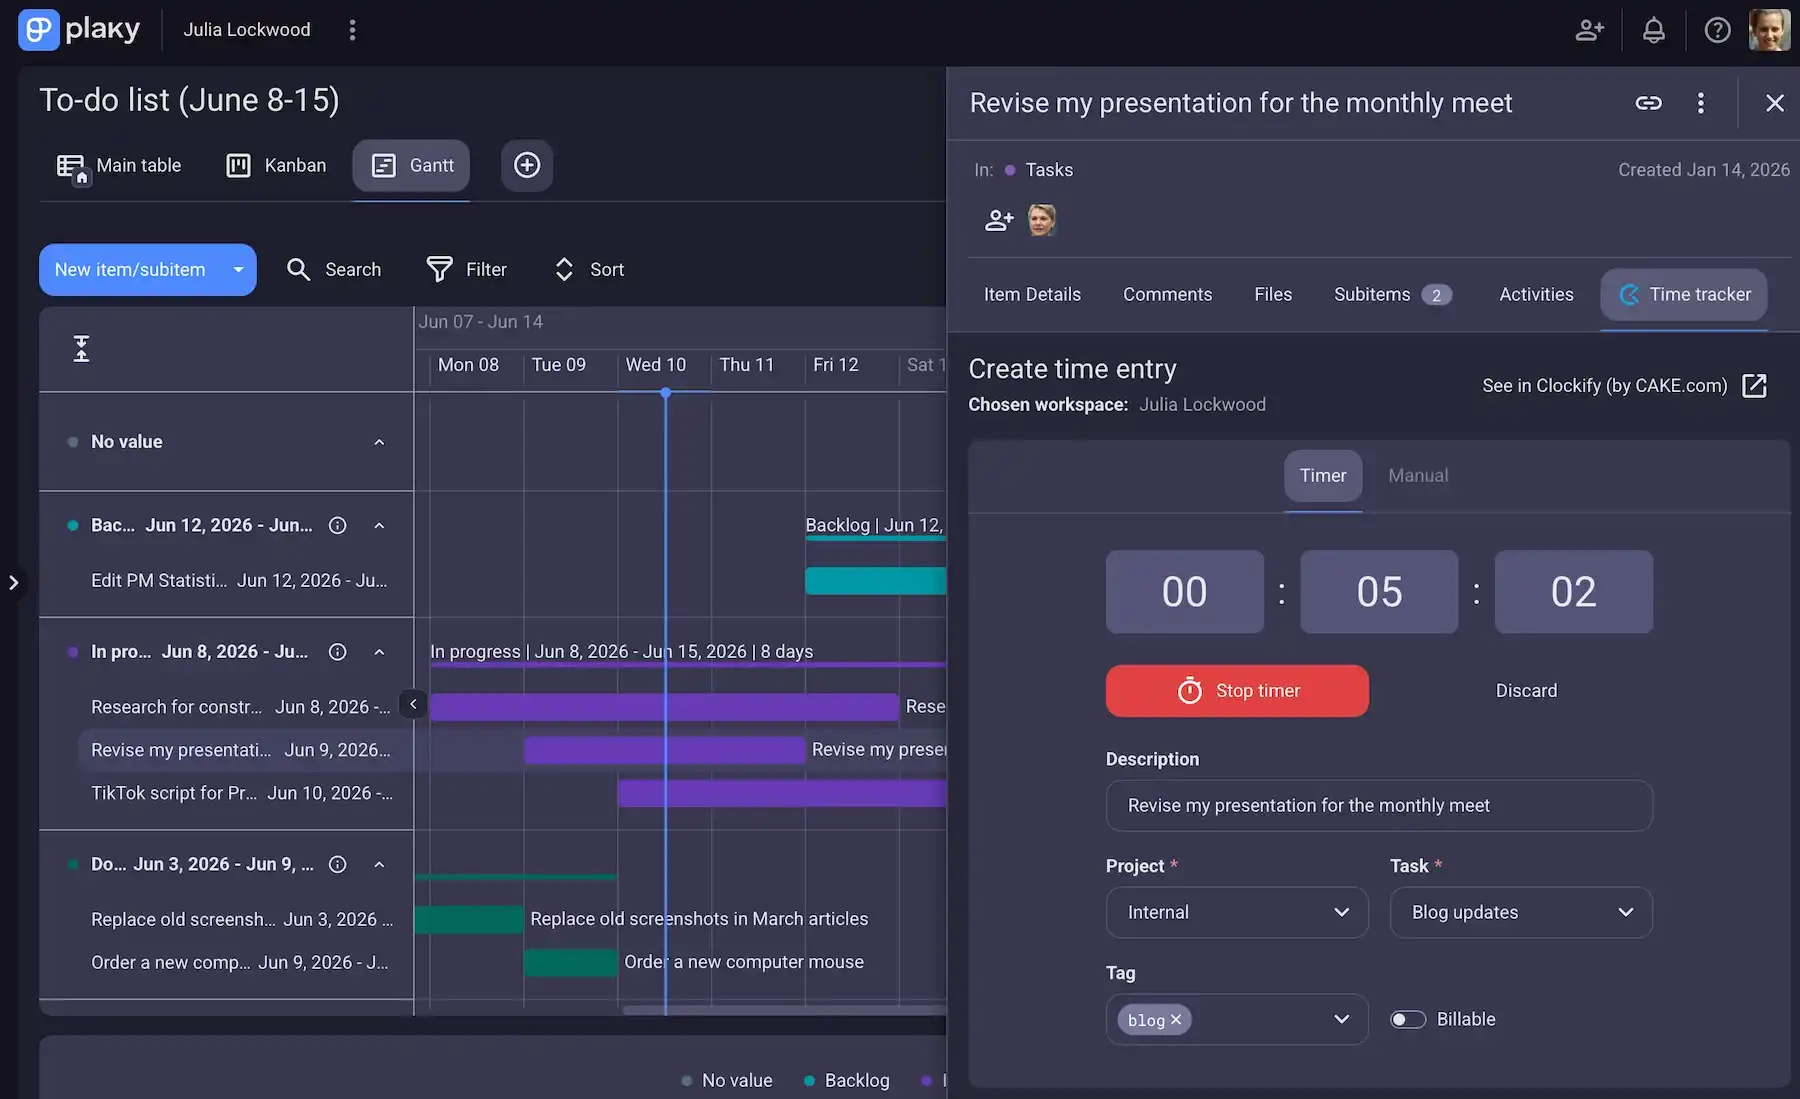Click the Kanban view icon
1800x1099 pixels.
click(238, 165)
